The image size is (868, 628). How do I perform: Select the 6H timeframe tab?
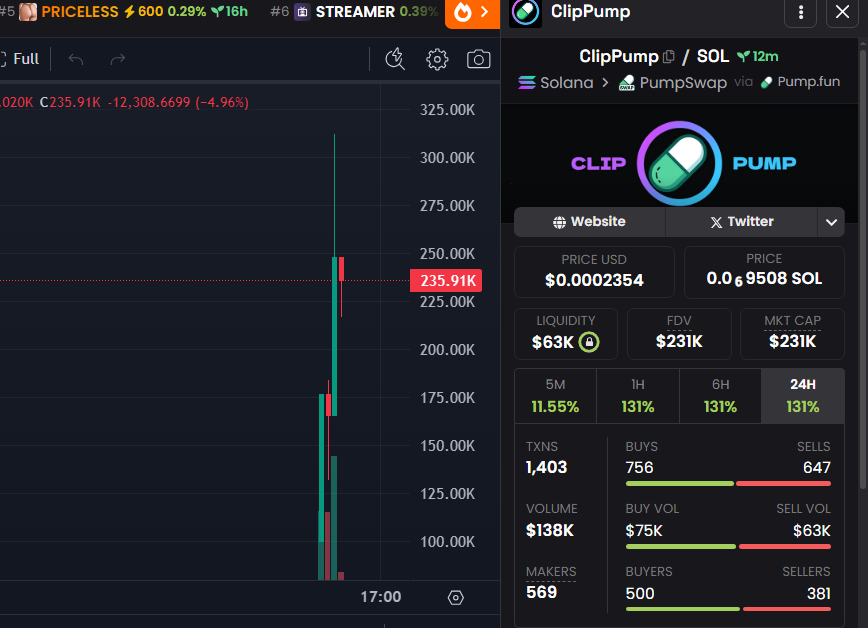[x=720, y=397]
